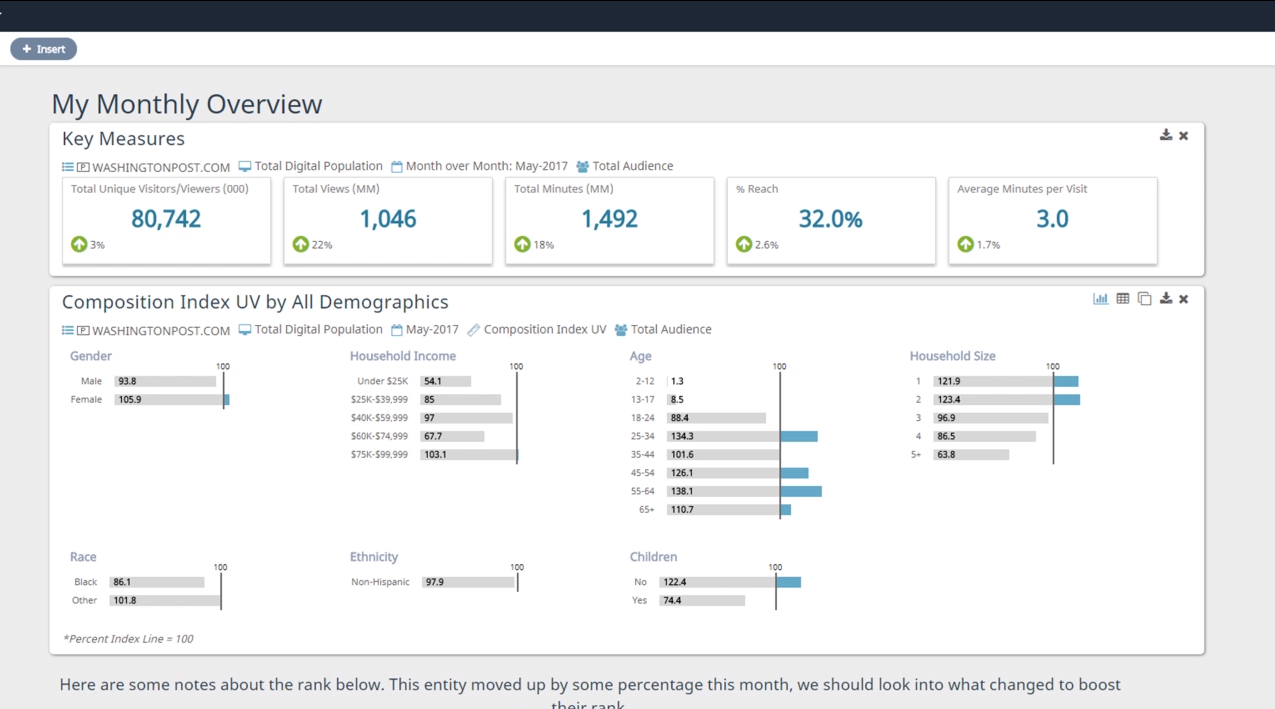Open Month over Month: May-2017 date selector

(486, 166)
